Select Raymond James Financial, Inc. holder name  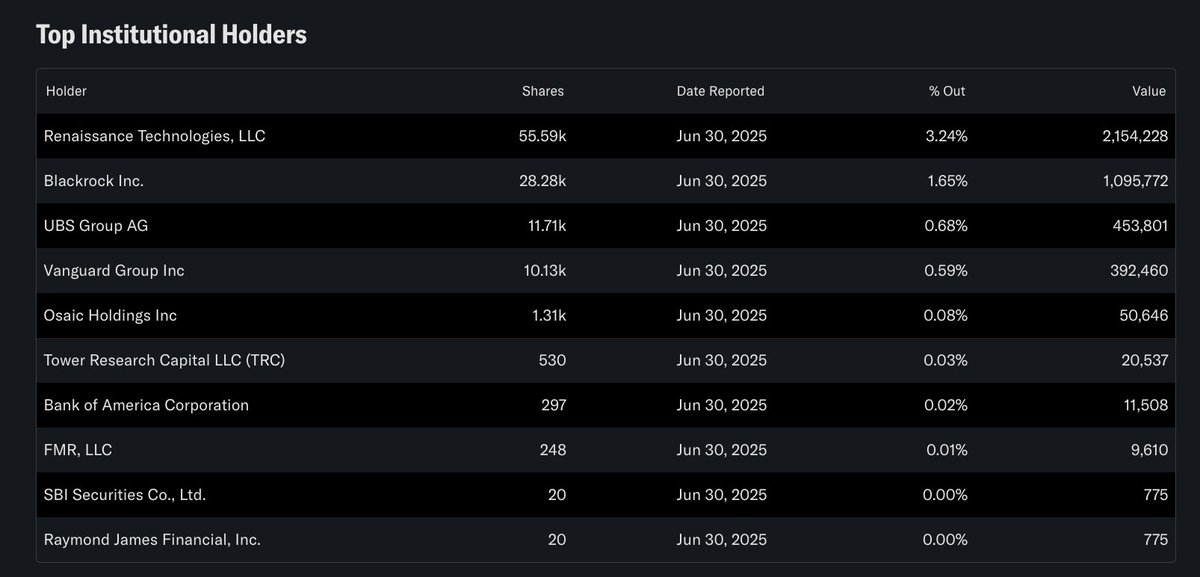152,540
